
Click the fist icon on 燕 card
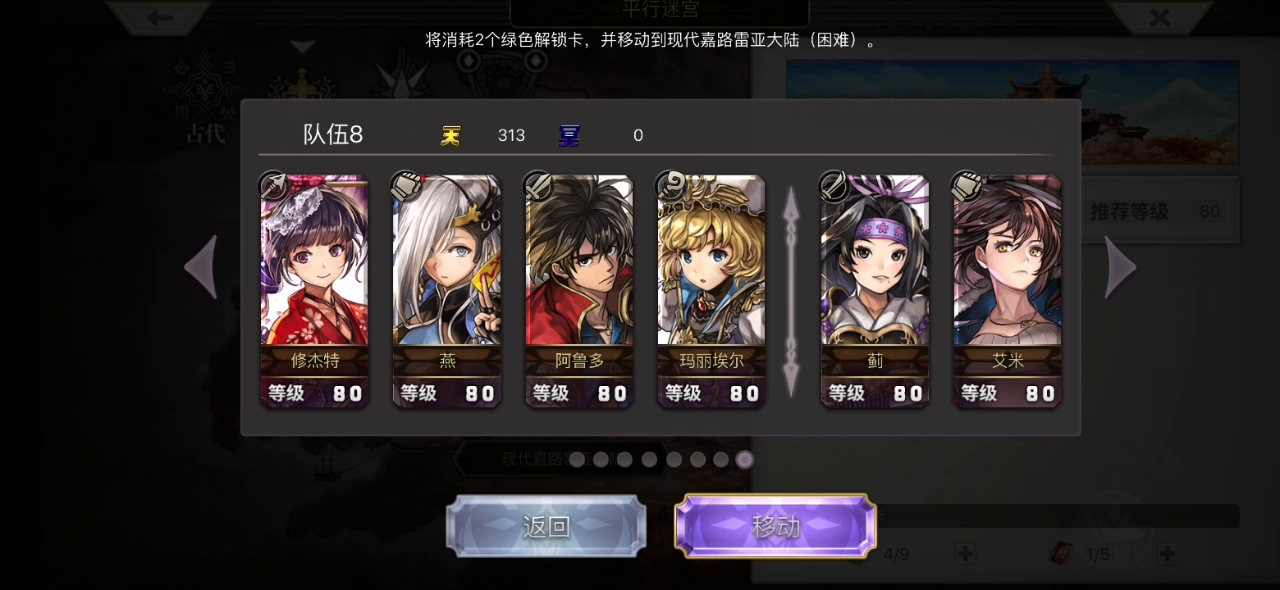(x=405, y=186)
